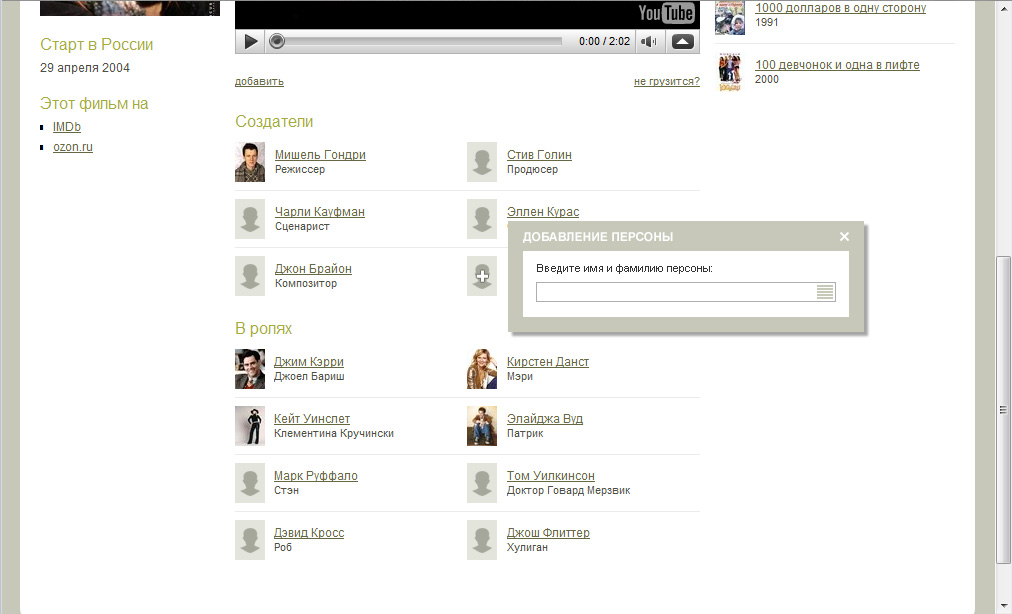
Task: Open suggestions list icon in name field
Action: [825, 292]
